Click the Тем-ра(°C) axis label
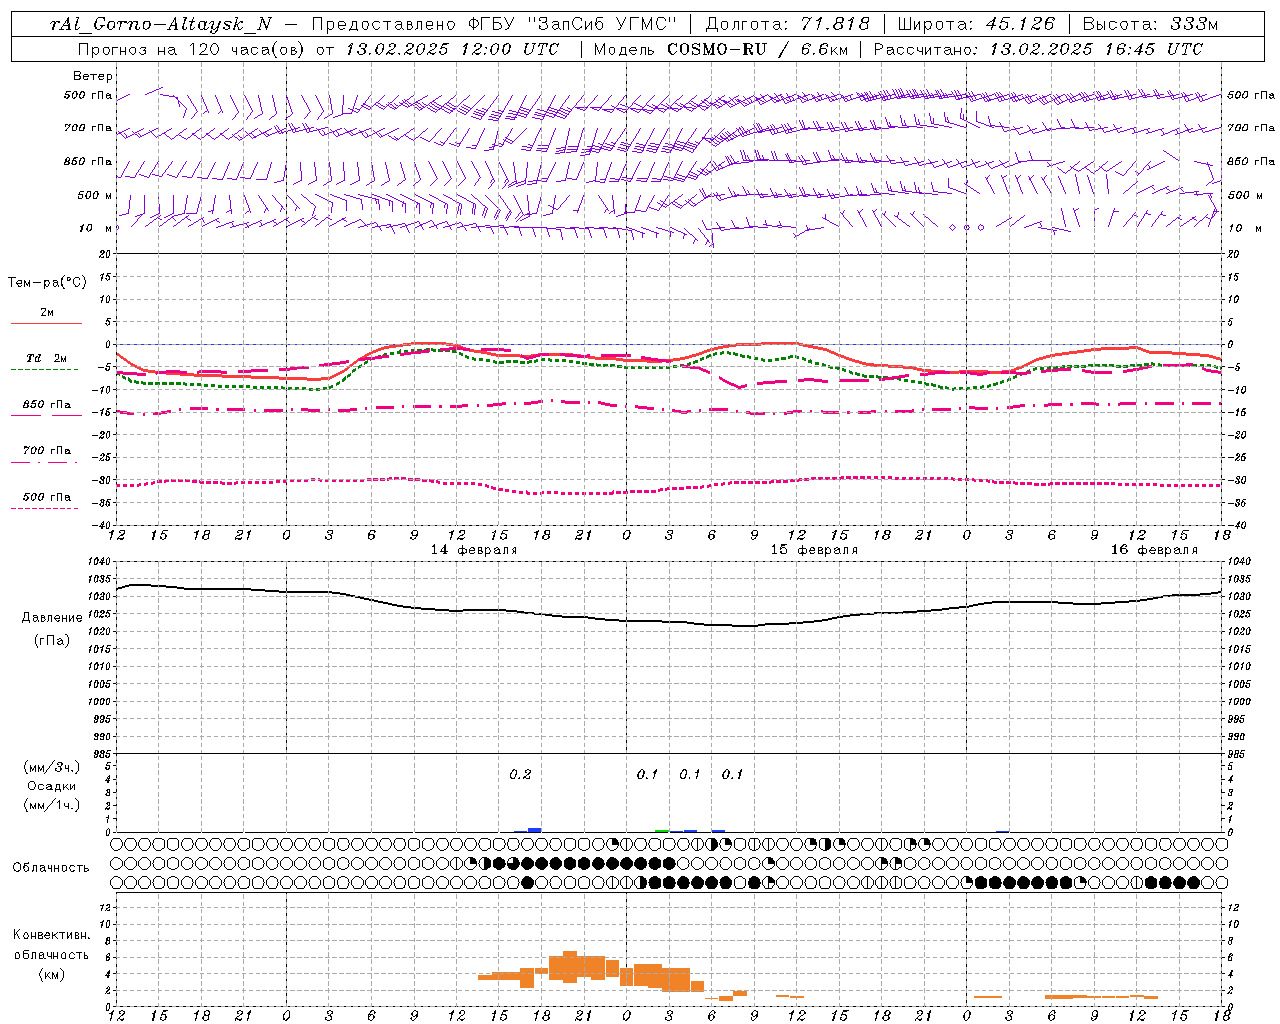 [x=47, y=283]
